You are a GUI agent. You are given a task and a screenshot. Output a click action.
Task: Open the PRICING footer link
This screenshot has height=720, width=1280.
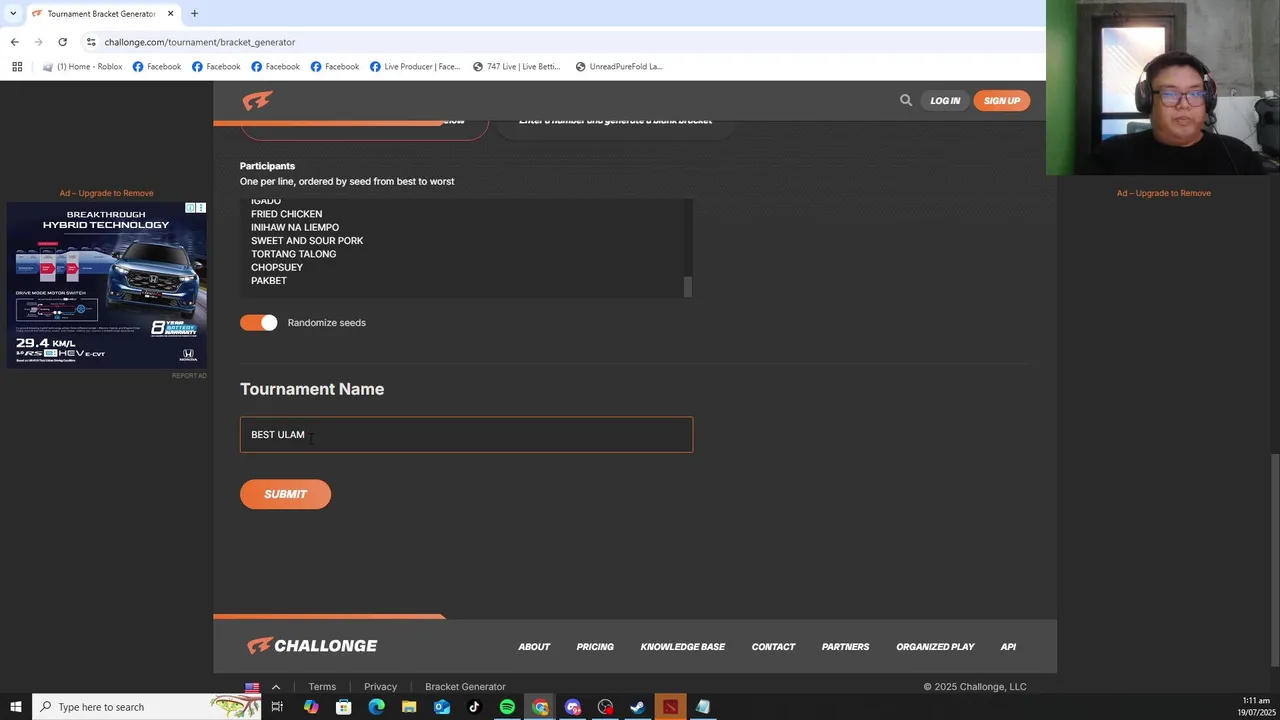(x=595, y=647)
